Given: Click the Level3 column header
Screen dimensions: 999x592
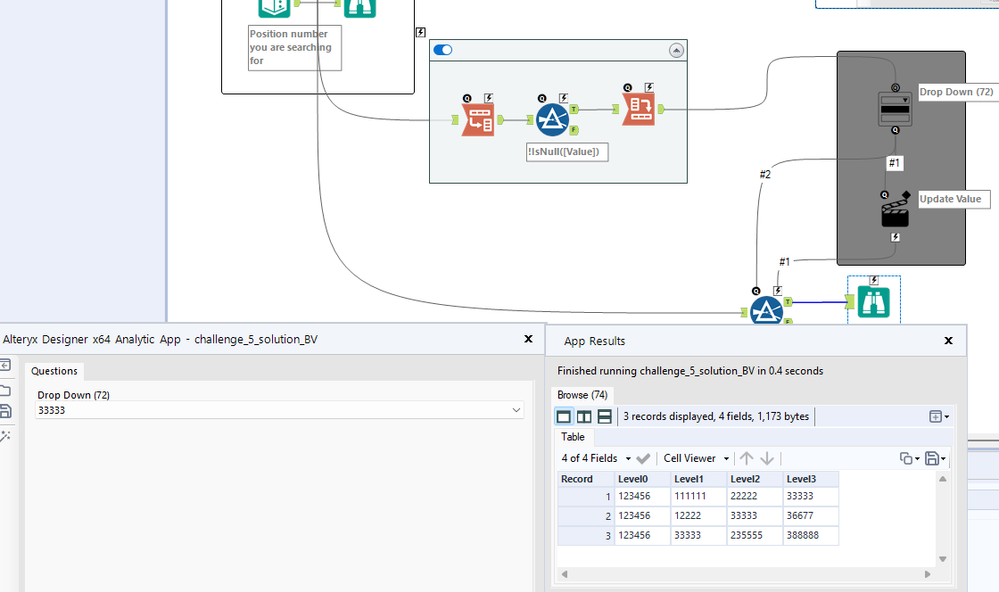Looking at the screenshot, I should 810,479.
